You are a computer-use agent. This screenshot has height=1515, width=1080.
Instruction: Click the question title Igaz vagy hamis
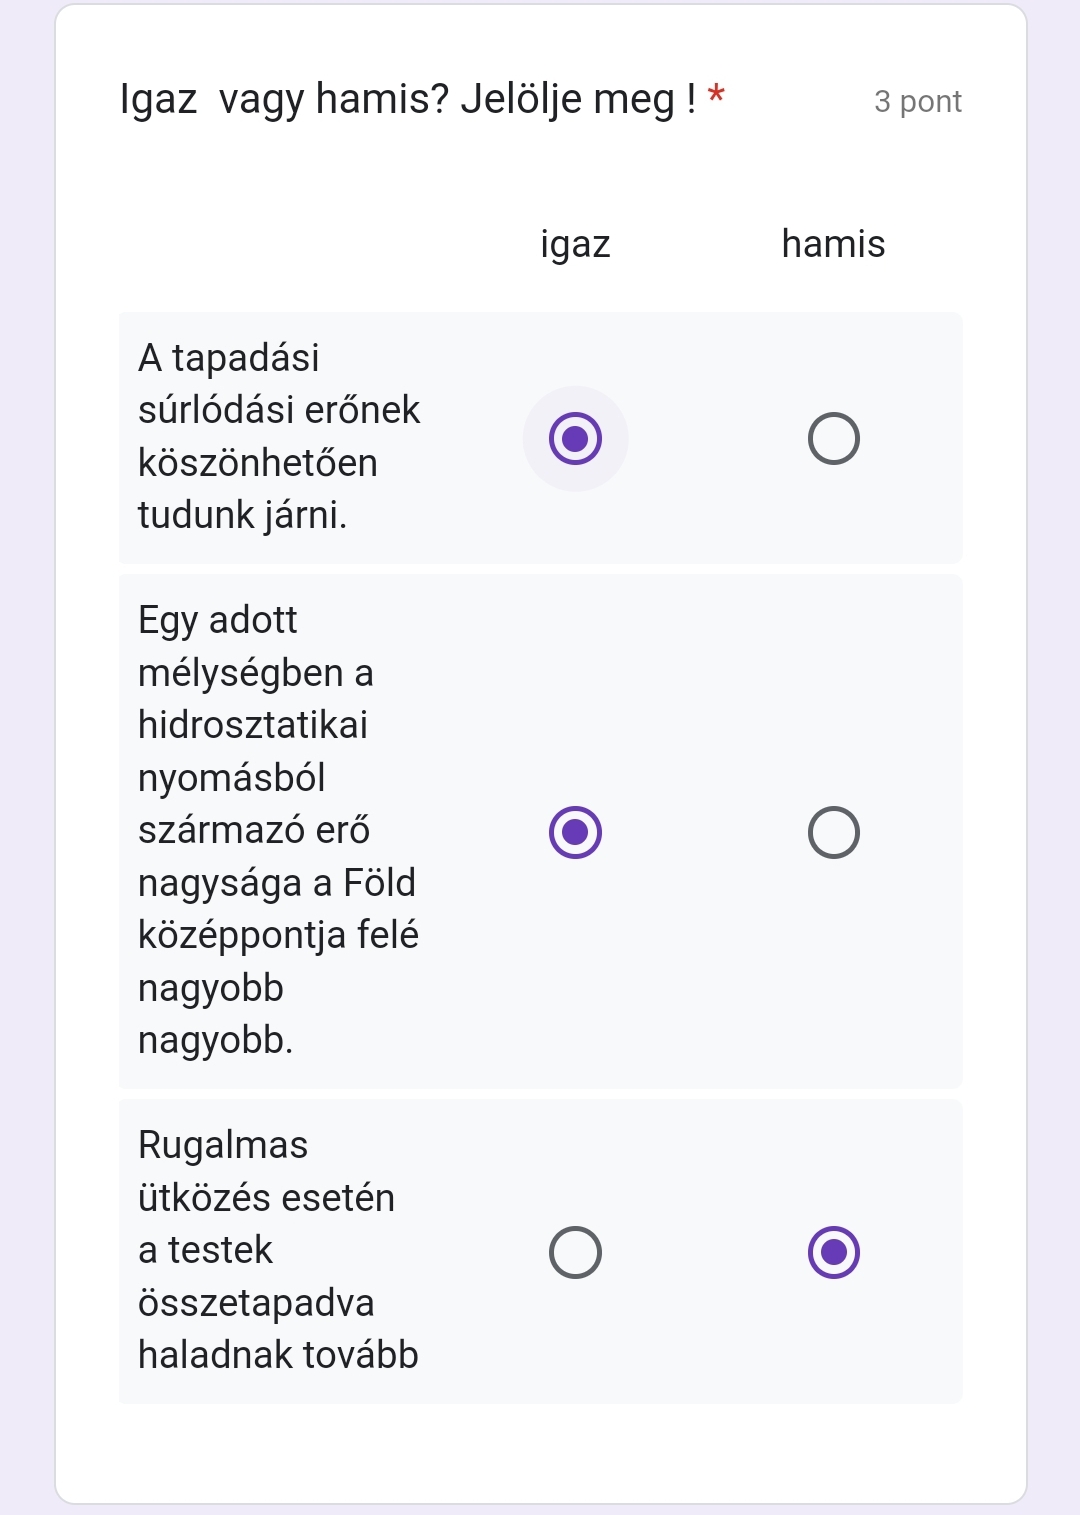tap(408, 99)
